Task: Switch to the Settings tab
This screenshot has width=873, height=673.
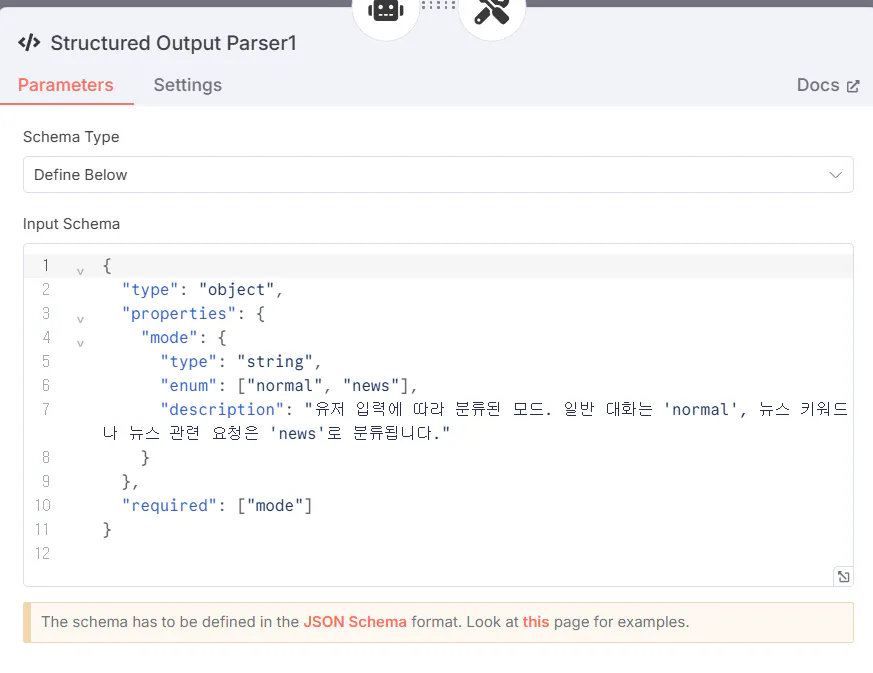Action: [188, 85]
